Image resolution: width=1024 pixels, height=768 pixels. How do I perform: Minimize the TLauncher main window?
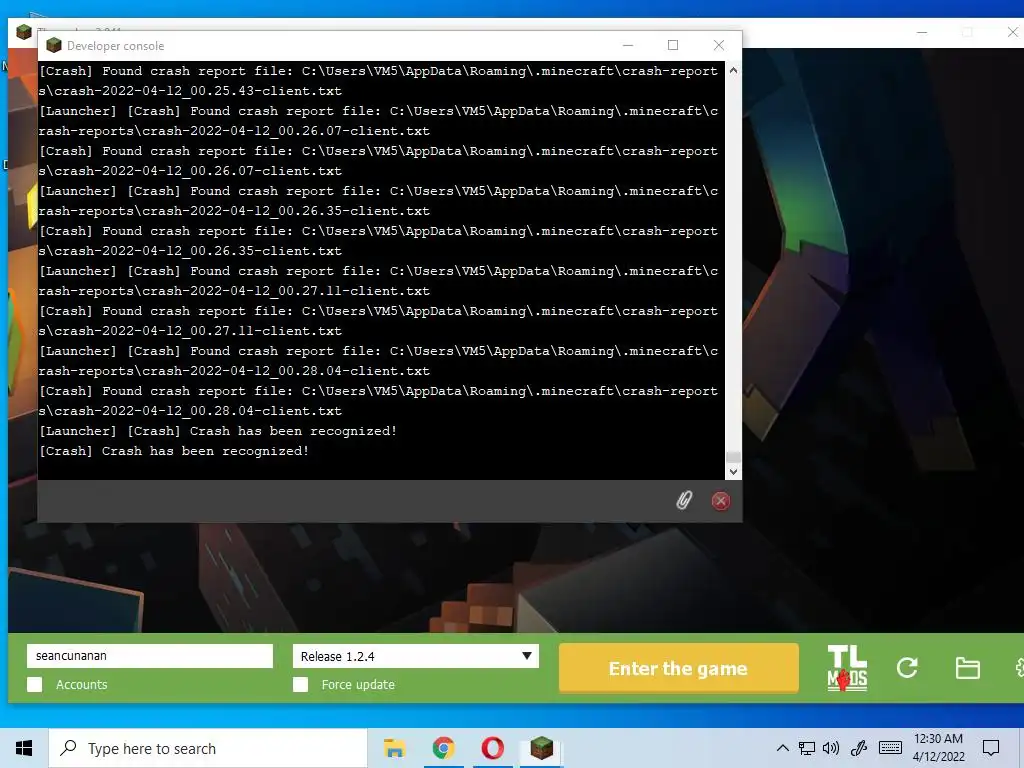pos(922,32)
